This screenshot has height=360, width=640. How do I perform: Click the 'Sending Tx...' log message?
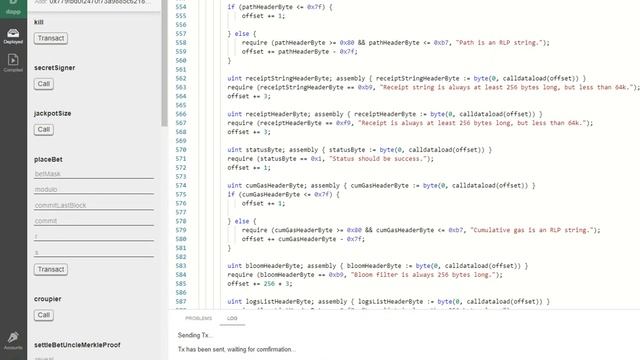pos(195,335)
